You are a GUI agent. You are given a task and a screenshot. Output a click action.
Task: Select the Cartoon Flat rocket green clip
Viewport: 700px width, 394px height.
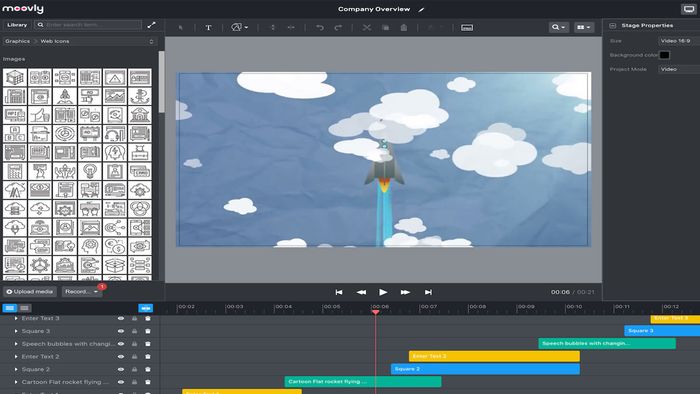[363, 382]
